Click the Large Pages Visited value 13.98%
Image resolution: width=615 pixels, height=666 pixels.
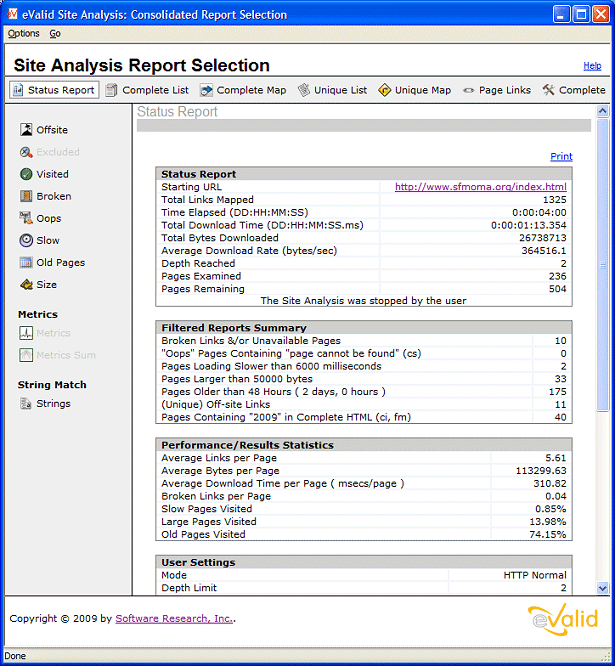tap(547, 522)
